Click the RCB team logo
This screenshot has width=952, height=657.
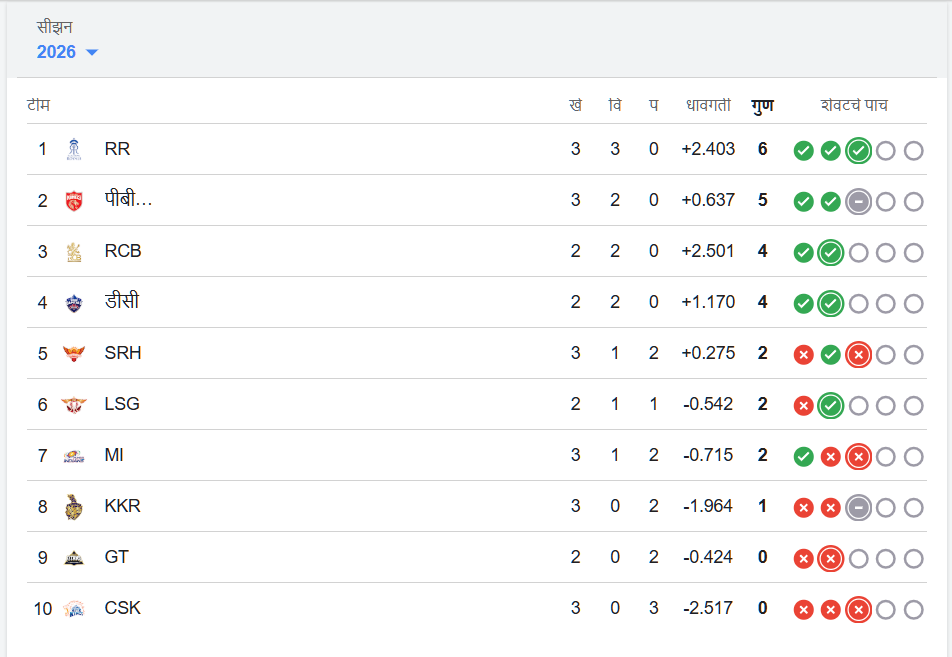pos(73,252)
